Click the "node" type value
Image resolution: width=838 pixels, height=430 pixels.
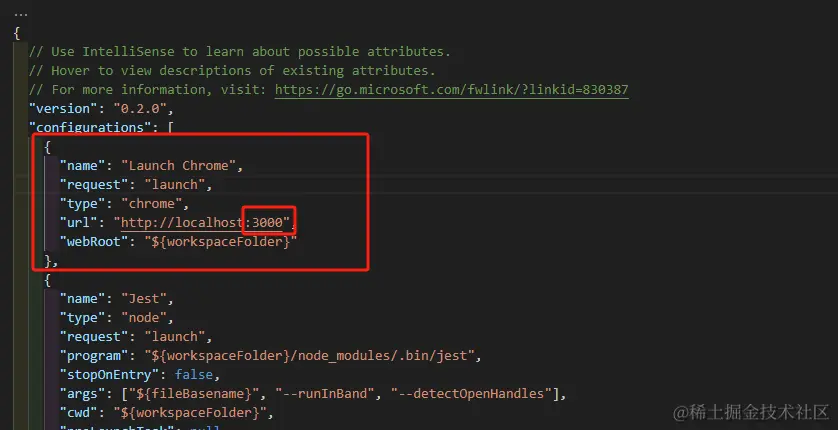tap(144, 318)
